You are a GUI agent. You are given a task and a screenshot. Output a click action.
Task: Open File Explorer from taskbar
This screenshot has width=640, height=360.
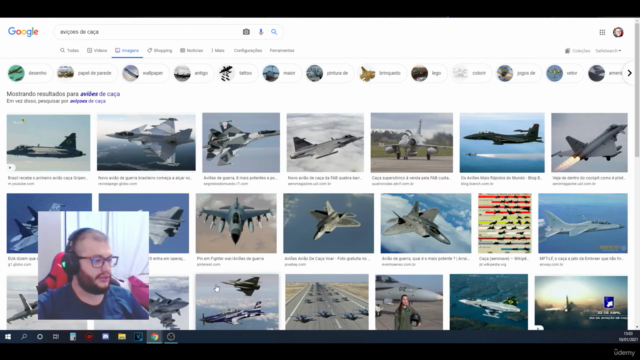(122, 337)
